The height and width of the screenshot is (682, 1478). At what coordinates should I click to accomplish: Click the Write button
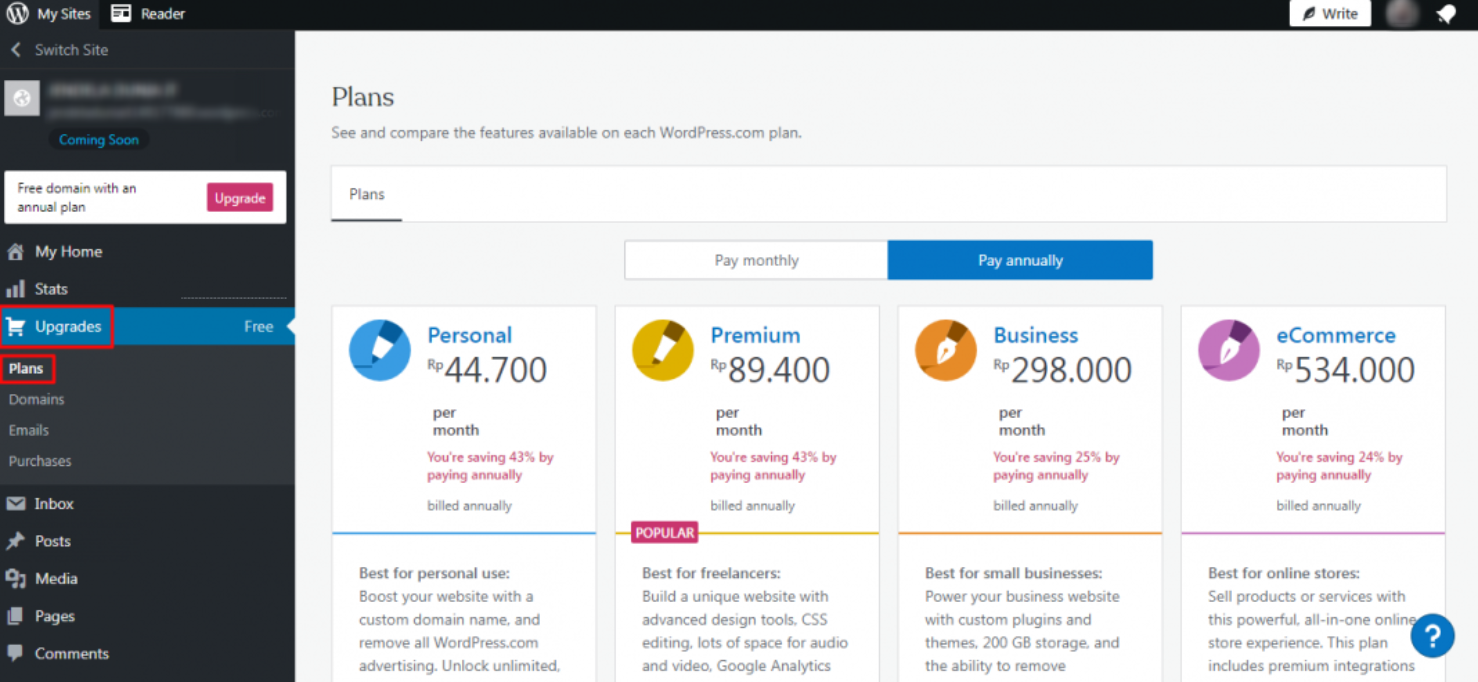coord(1329,14)
